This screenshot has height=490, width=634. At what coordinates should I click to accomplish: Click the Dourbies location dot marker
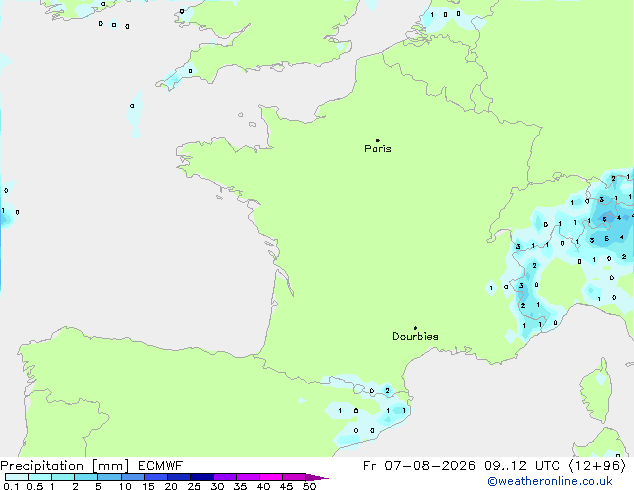tap(415, 328)
